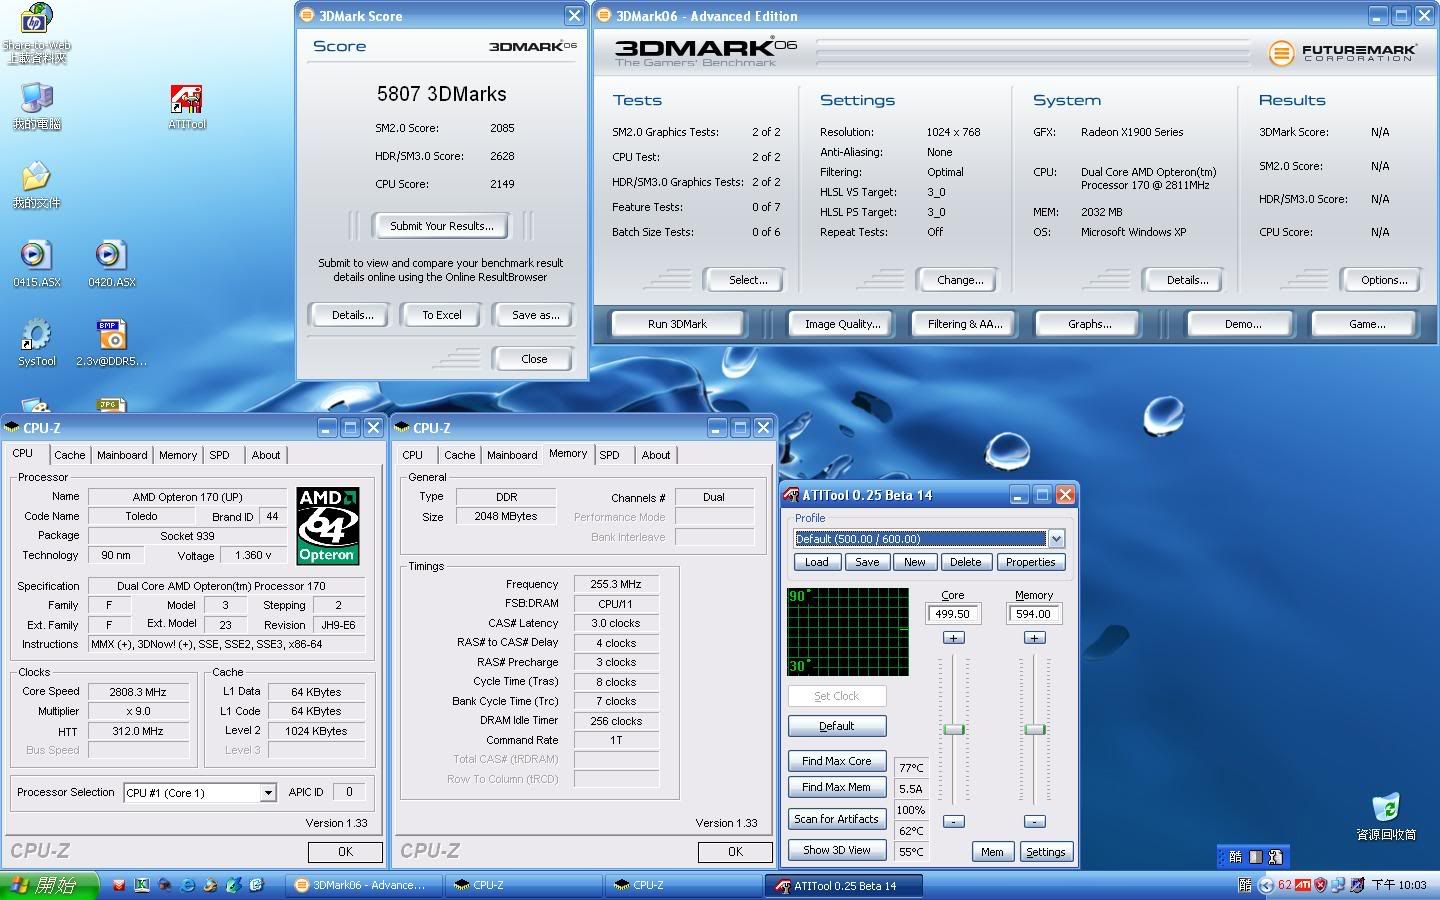Select CPU tab in right CPU-Z window
The image size is (1440, 900).
pyautogui.click(x=412, y=455)
